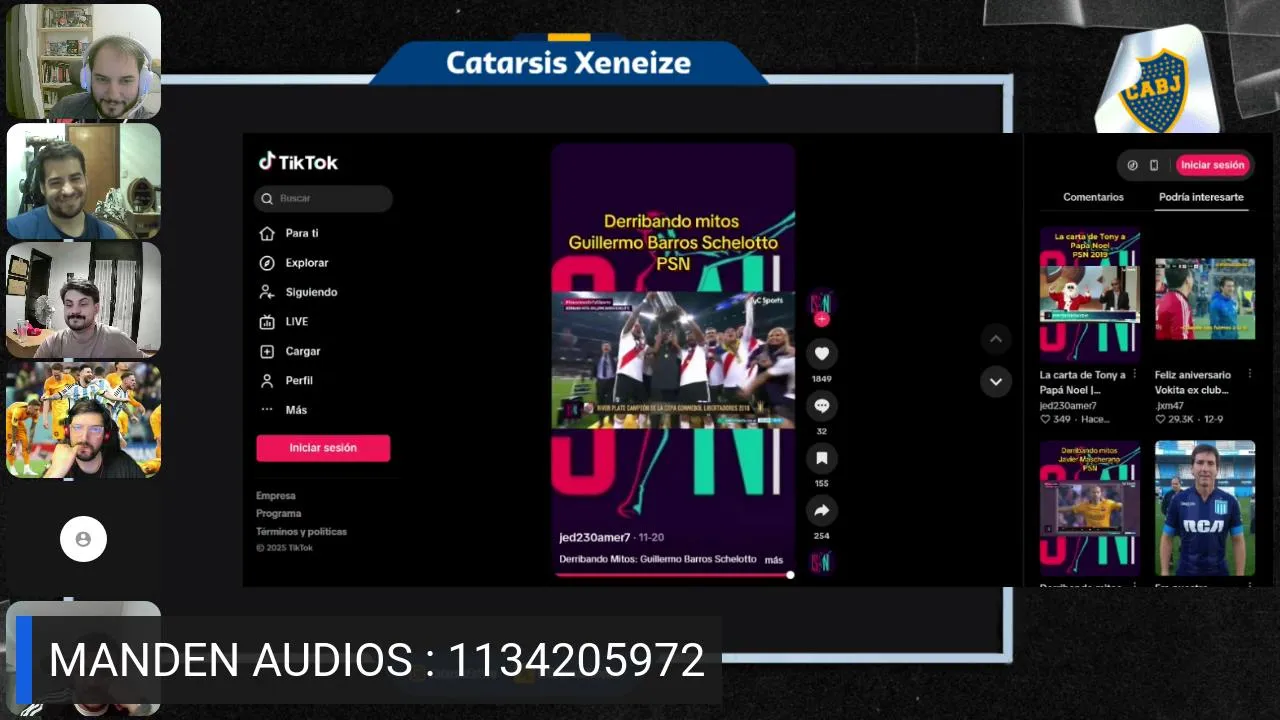Click the second webcam participant smiling
This screenshot has width=1280, height=720.
[x=84, y=181]
